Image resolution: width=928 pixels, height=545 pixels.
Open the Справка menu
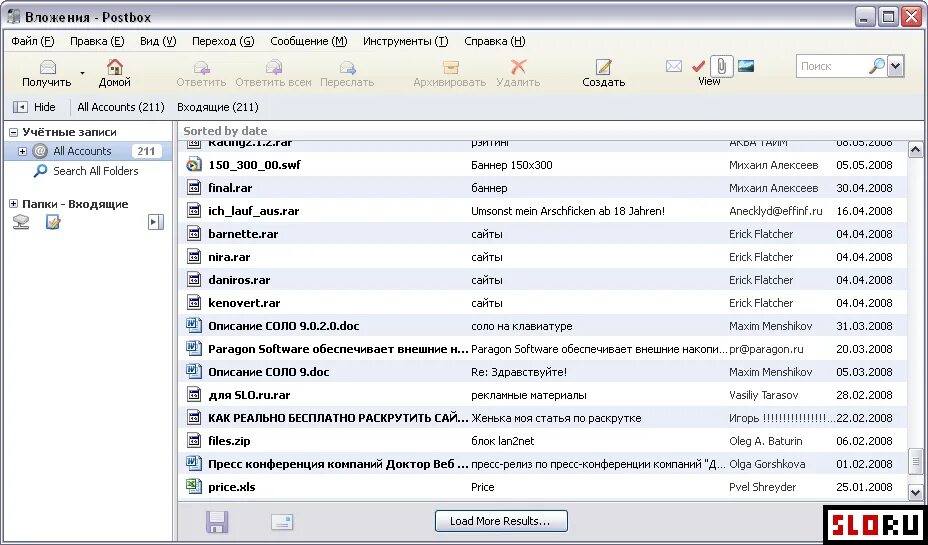coord(495,41)
